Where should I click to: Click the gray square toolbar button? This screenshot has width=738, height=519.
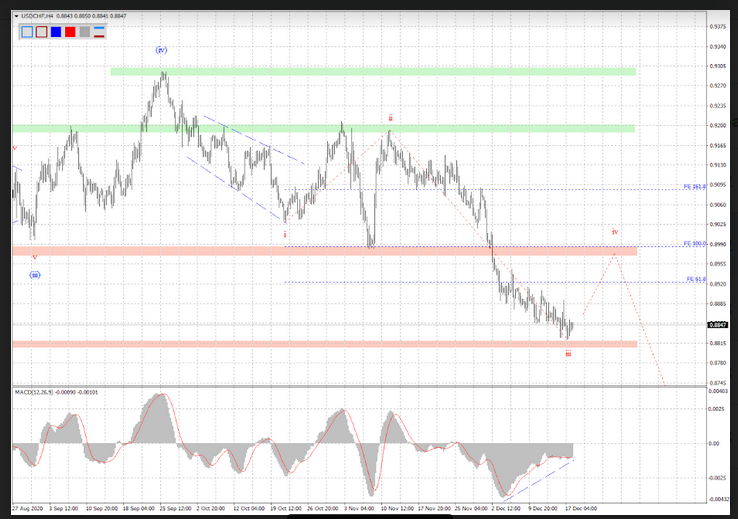(85, 31)
